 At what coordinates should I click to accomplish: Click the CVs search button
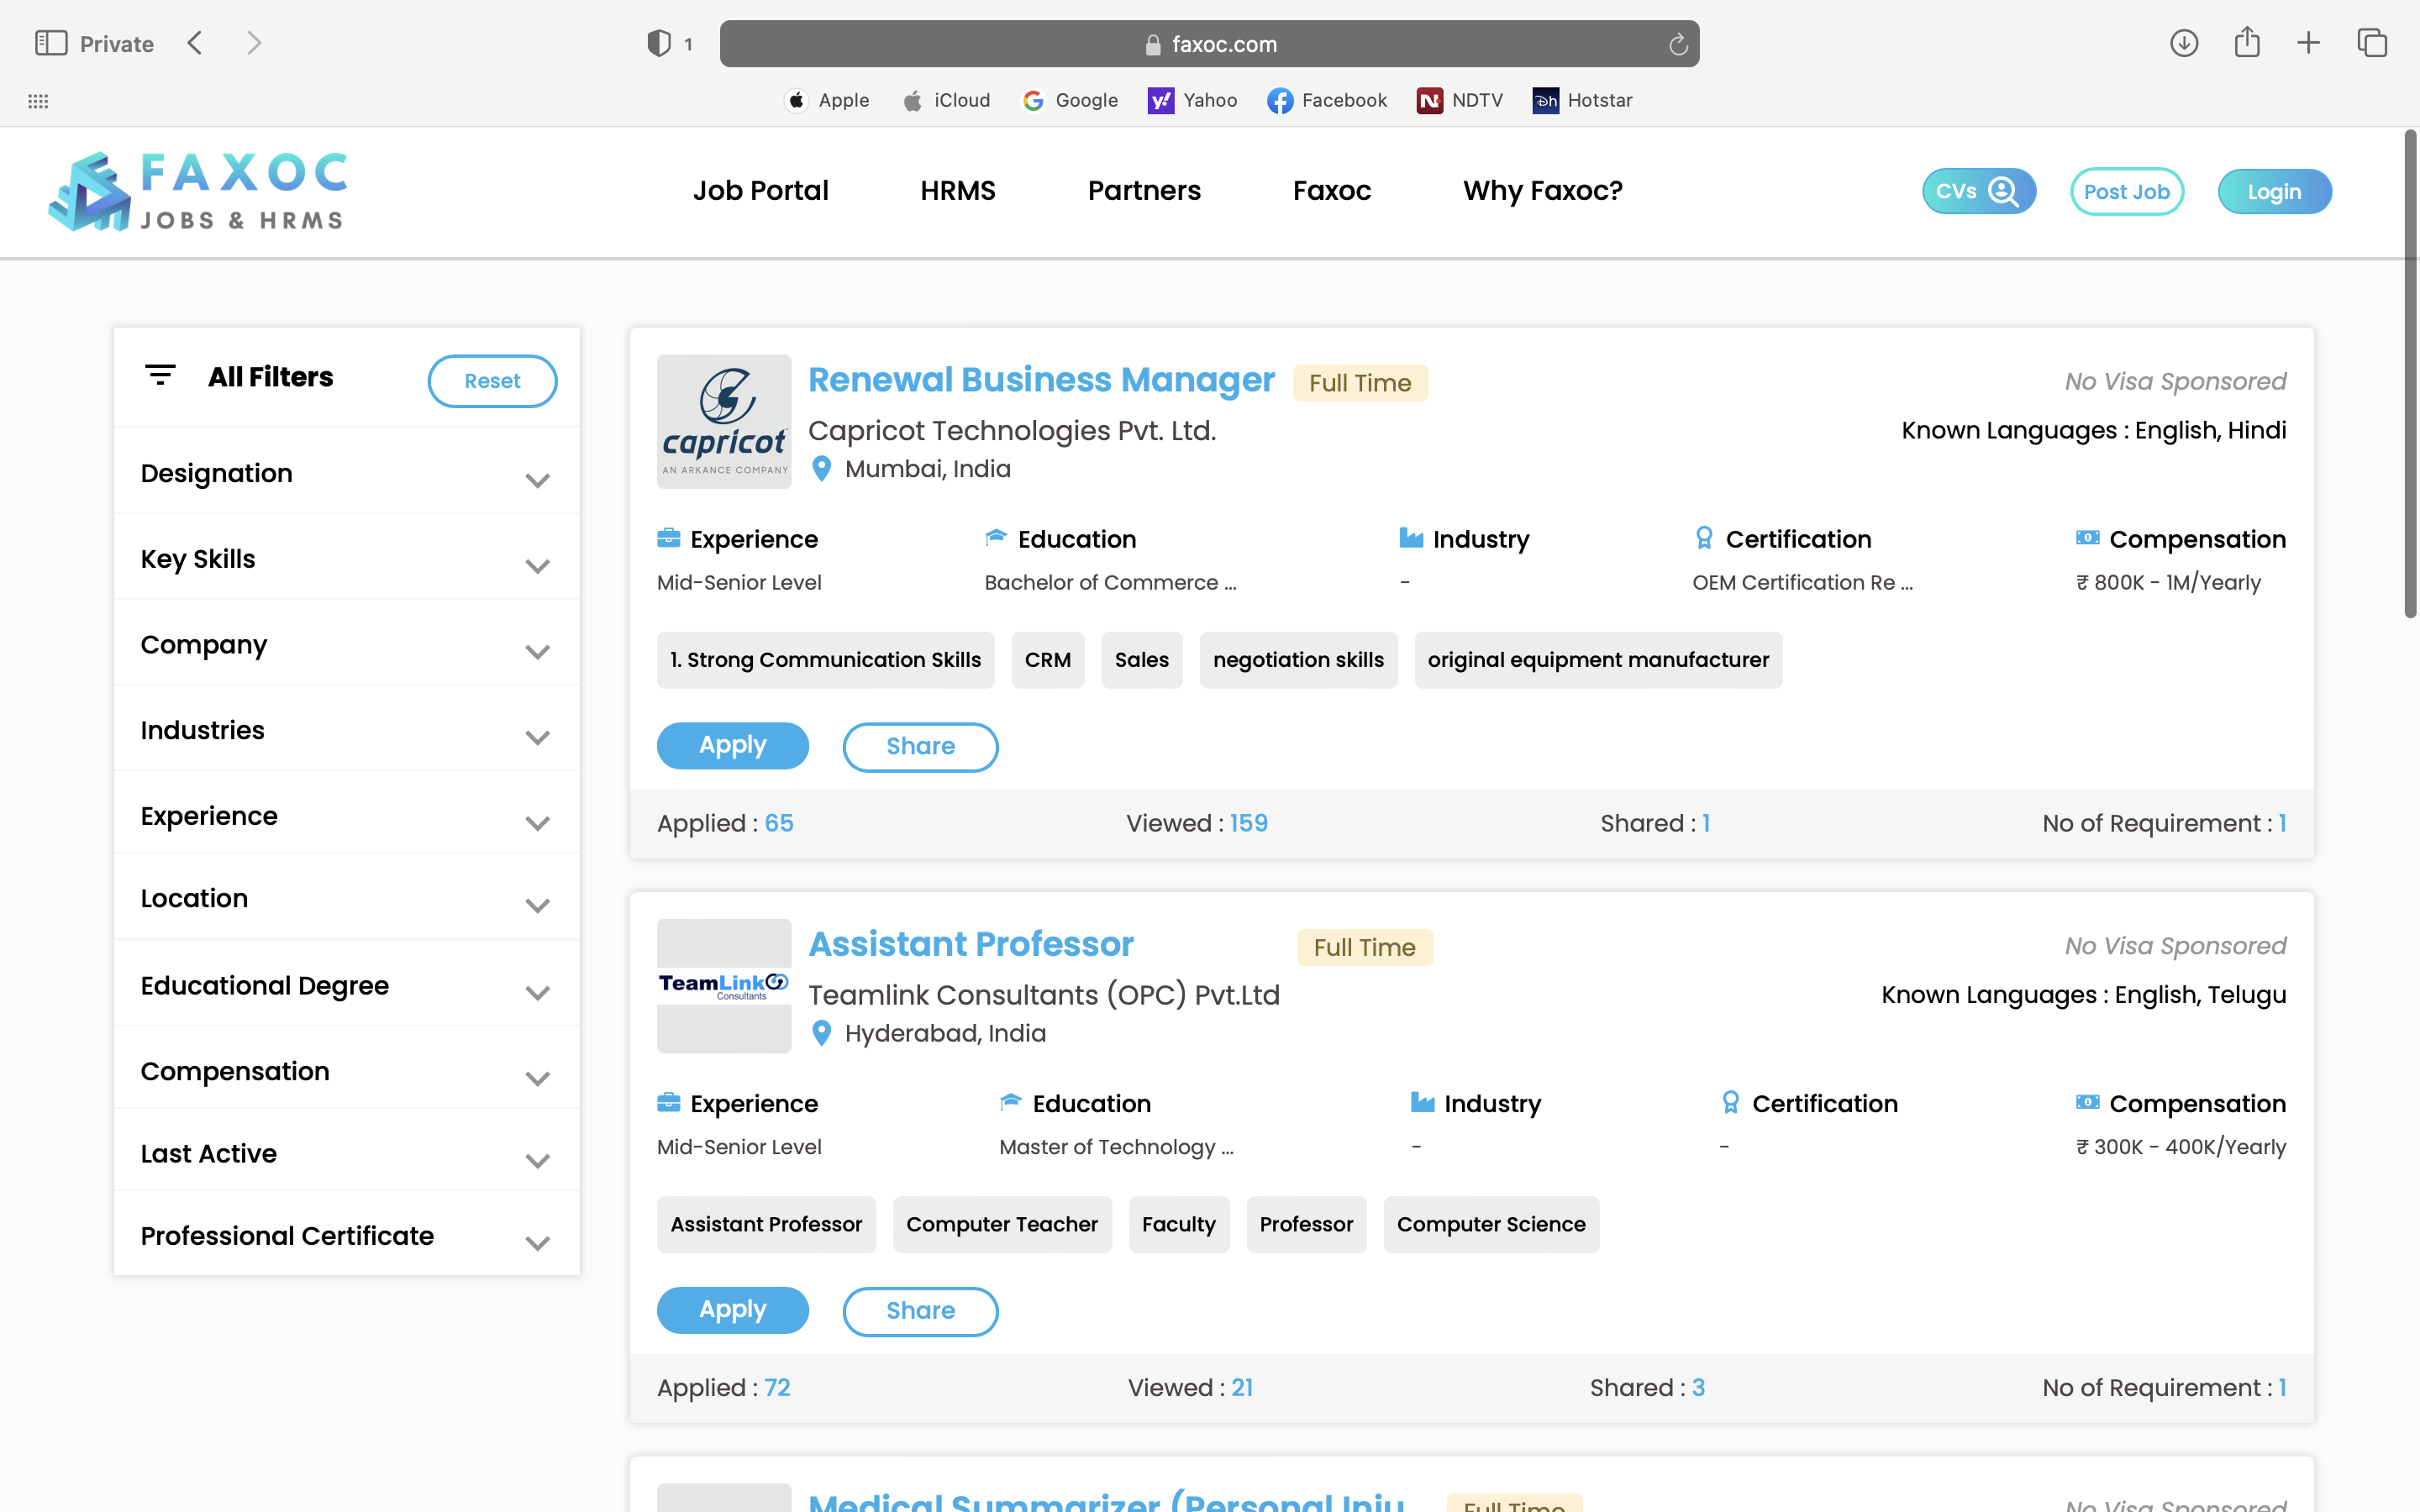coord(1978,191)
